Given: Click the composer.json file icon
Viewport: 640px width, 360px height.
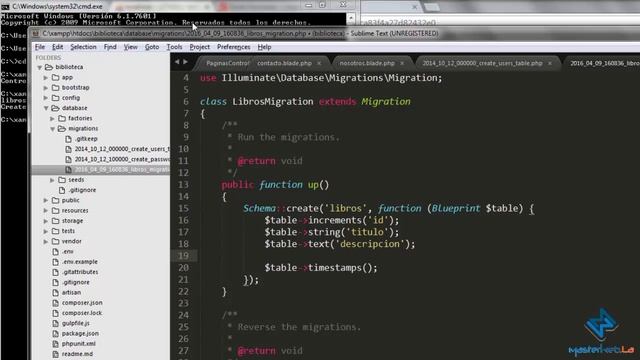Looking at the screenshot, I should click(x=56, y=303).
